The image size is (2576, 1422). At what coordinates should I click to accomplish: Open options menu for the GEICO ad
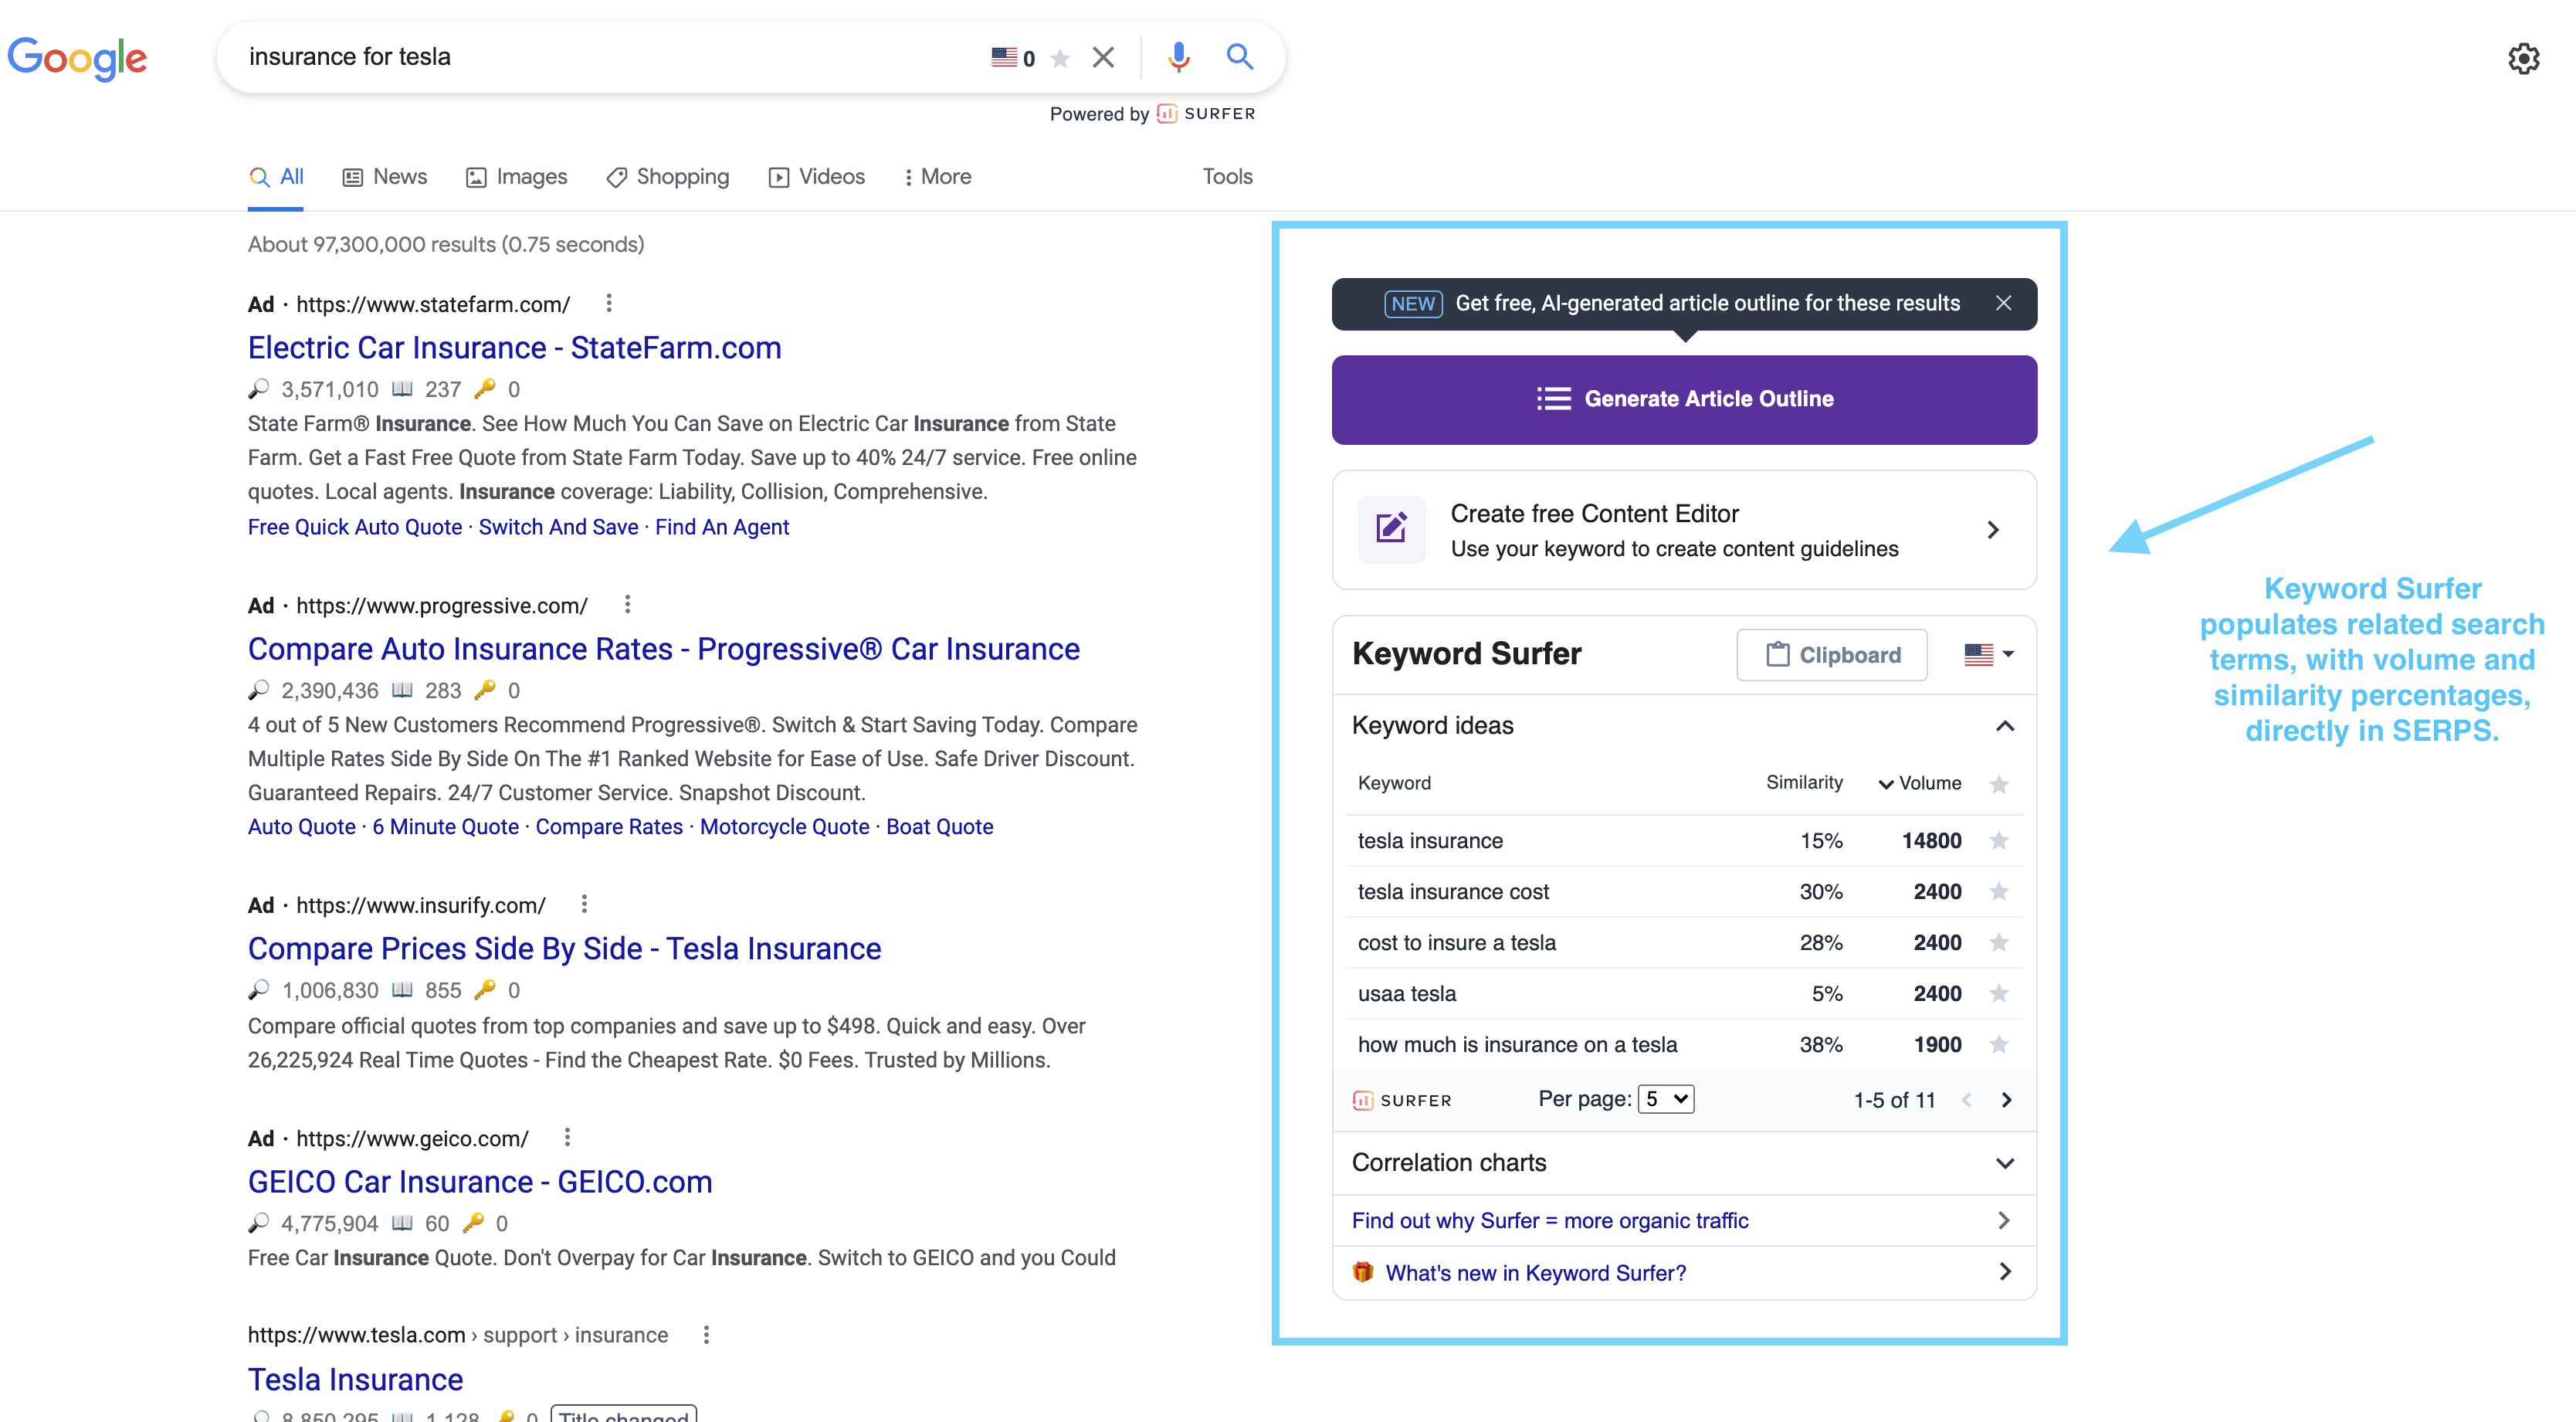coord(567,1137)
